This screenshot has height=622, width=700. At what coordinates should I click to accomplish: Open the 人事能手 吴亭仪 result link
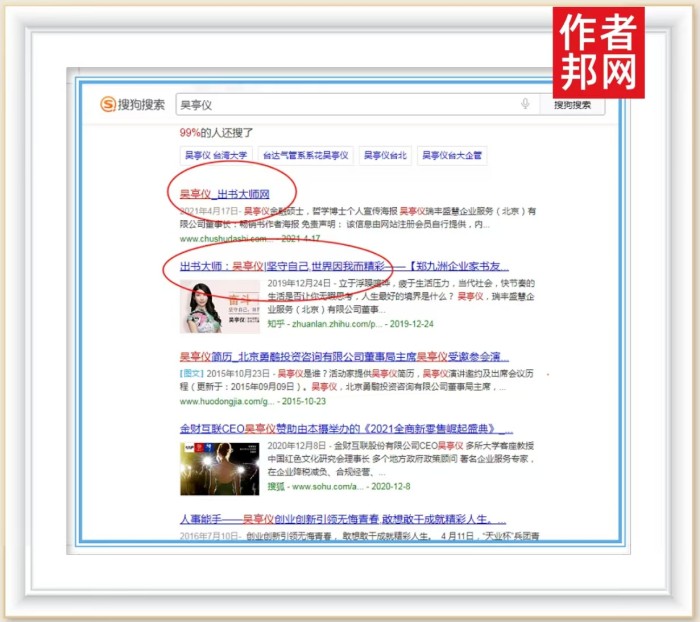(x=344, y=519)
